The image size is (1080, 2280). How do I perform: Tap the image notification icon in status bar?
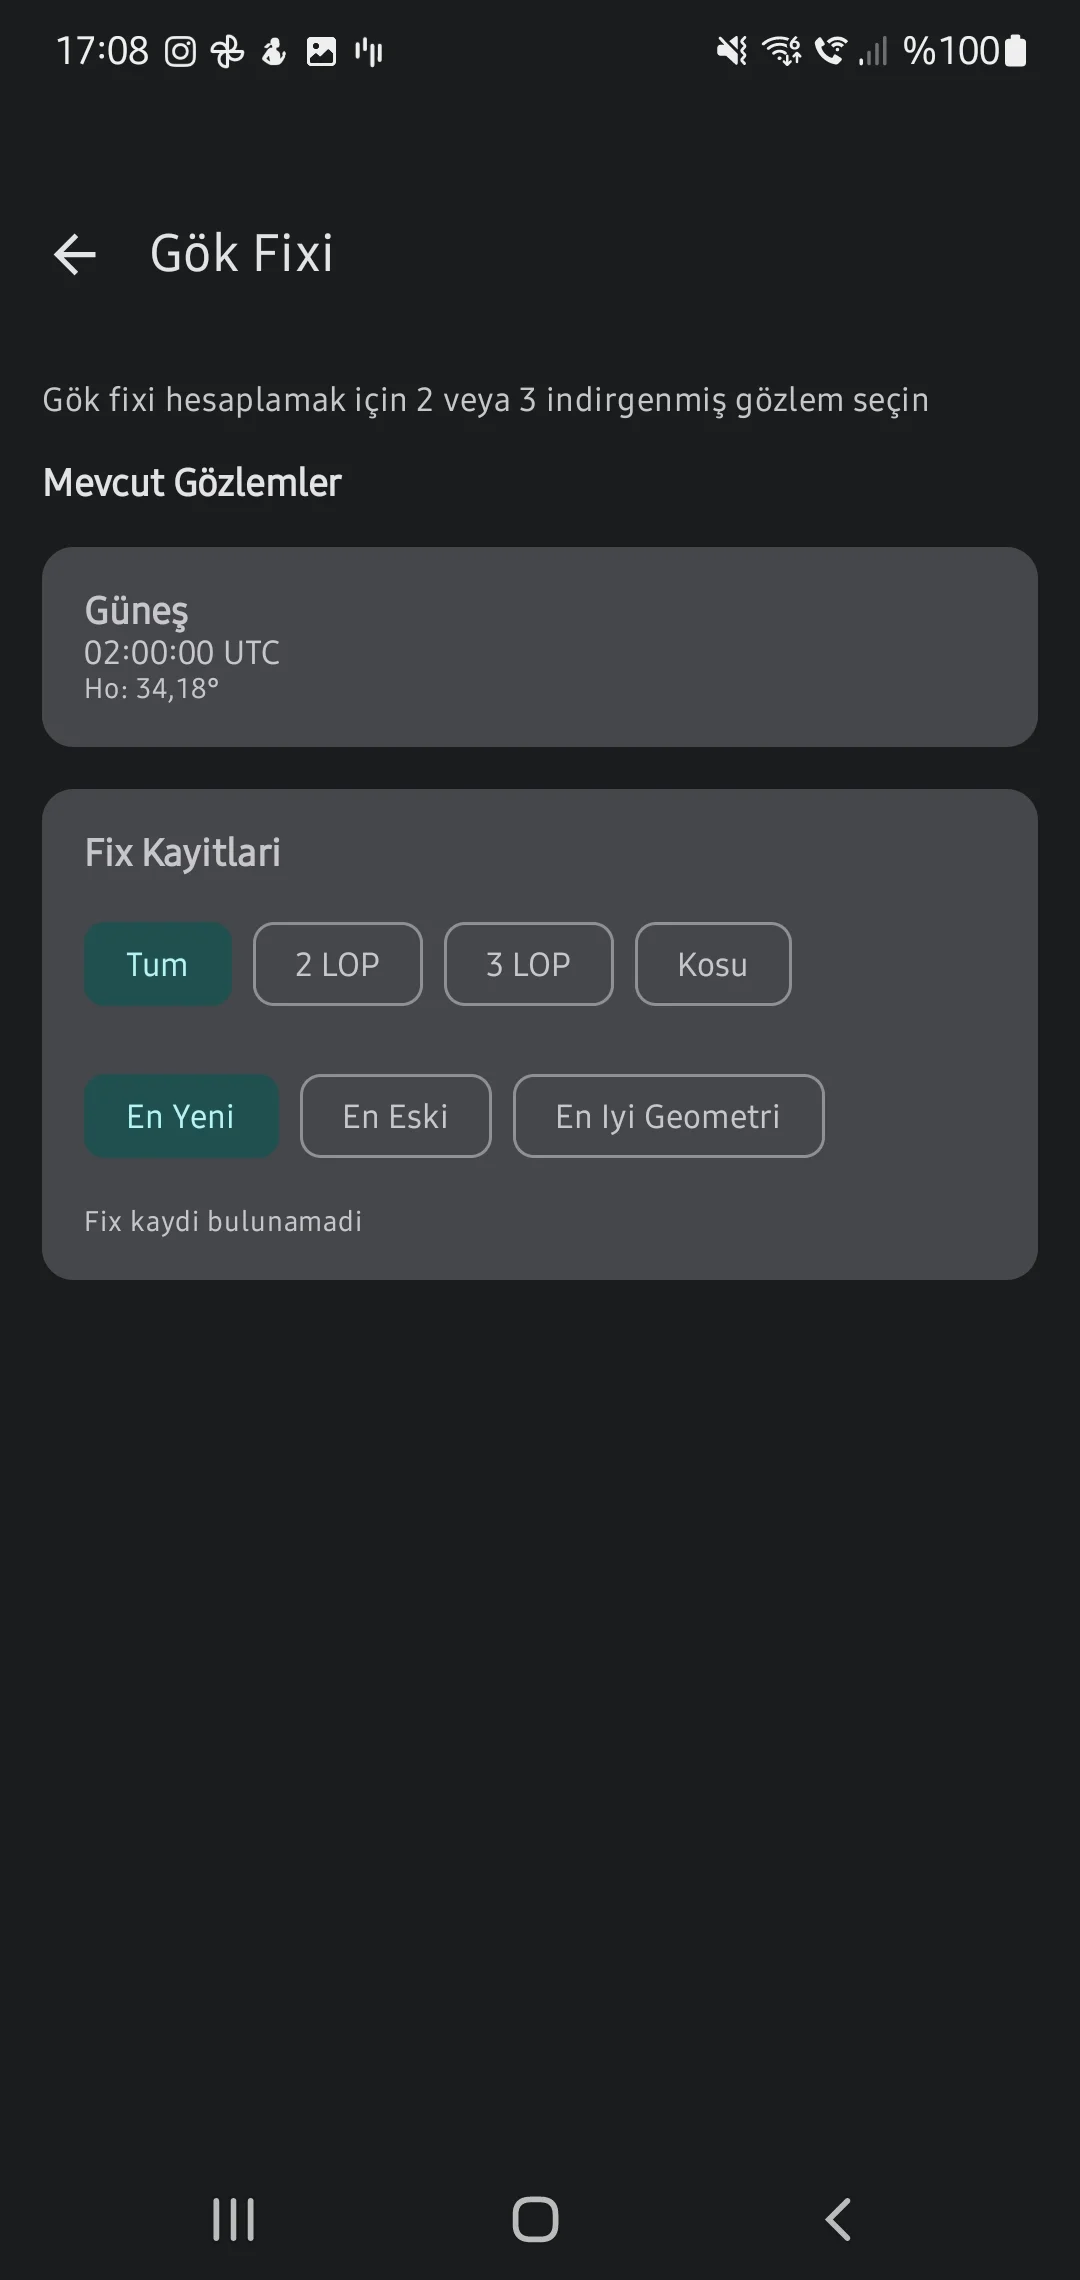(322, 50)
